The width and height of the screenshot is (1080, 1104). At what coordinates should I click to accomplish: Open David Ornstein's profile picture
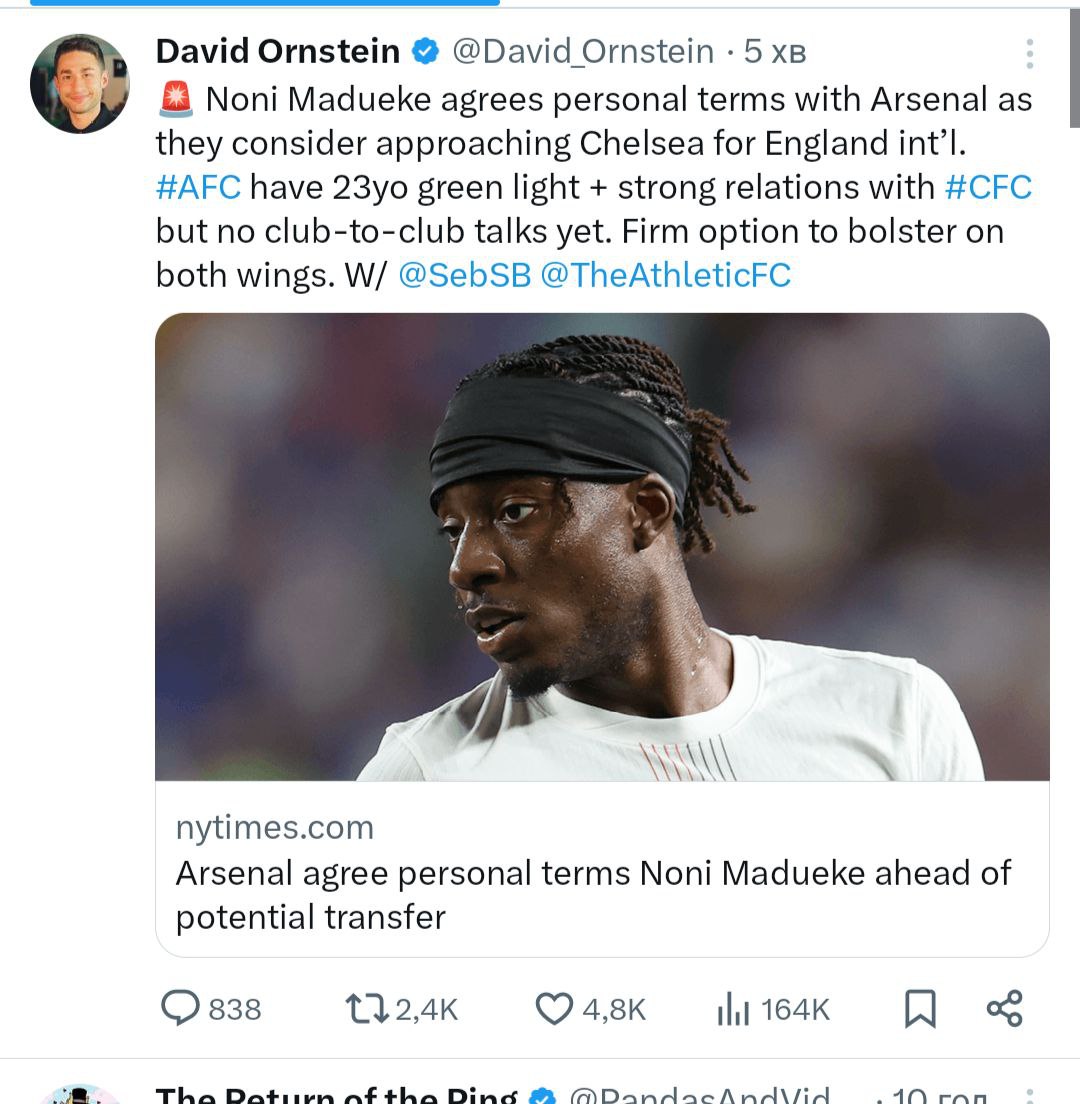(x=80, y=84)
